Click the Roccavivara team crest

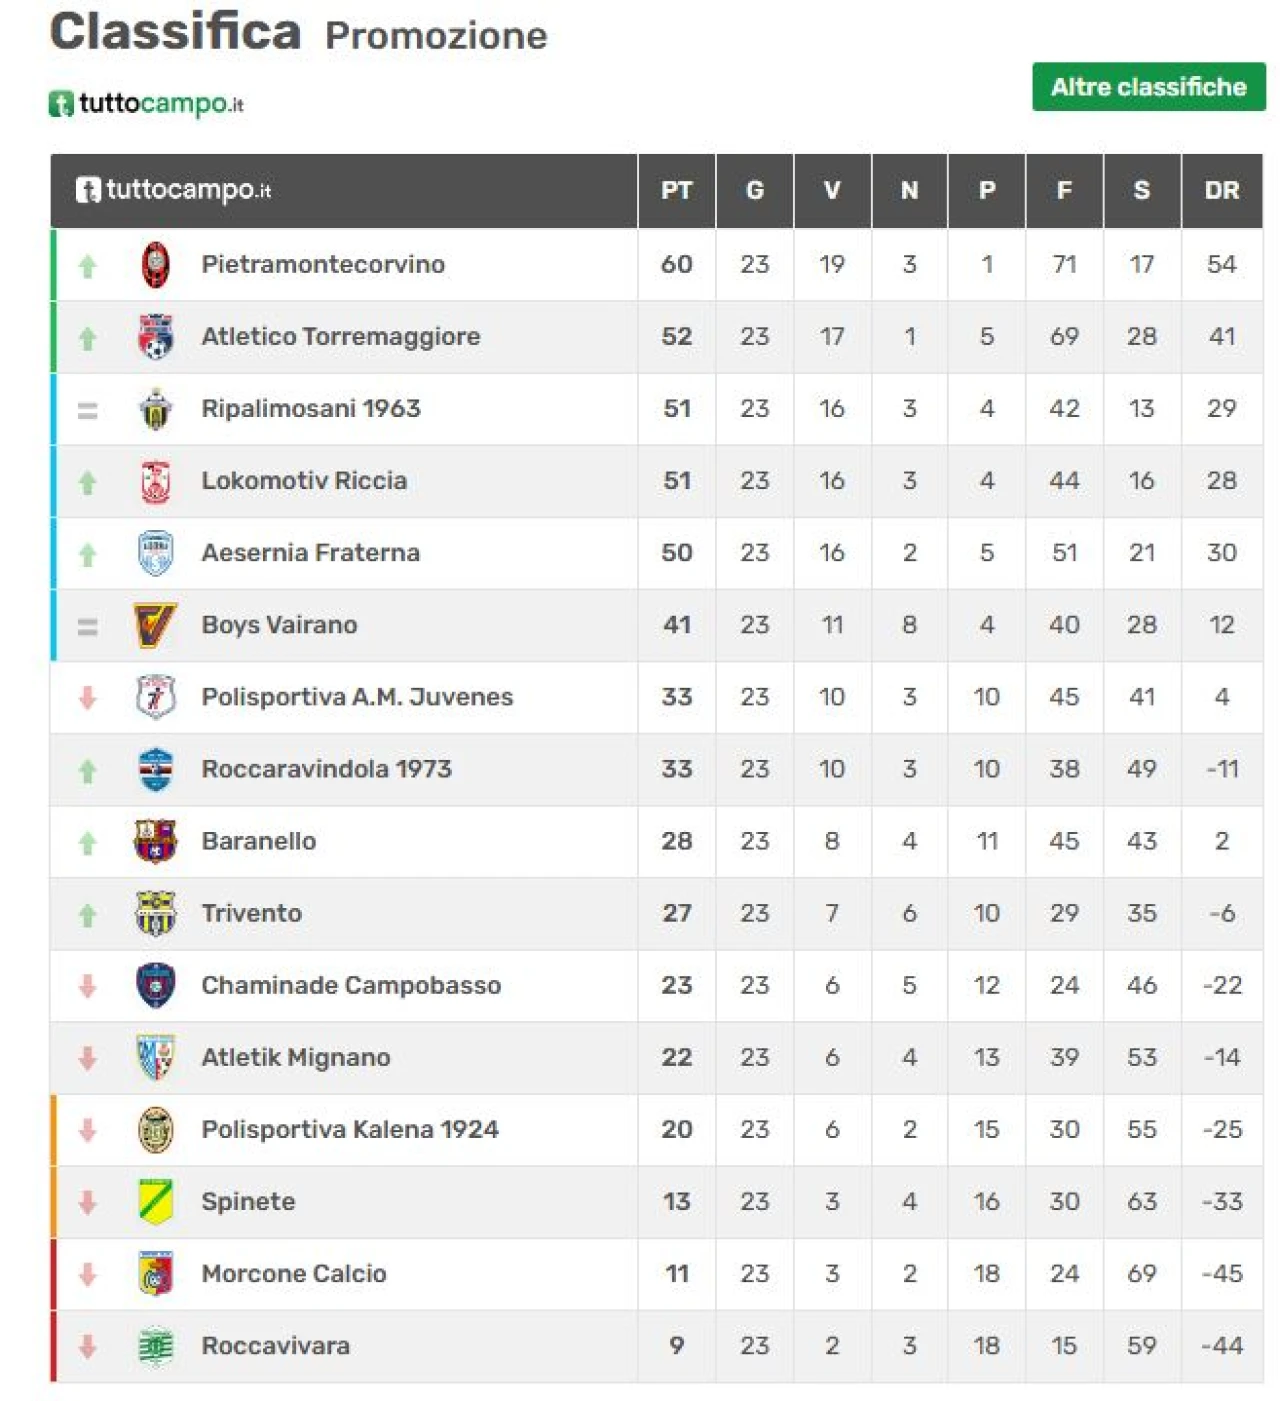[x=155, y=1346]
